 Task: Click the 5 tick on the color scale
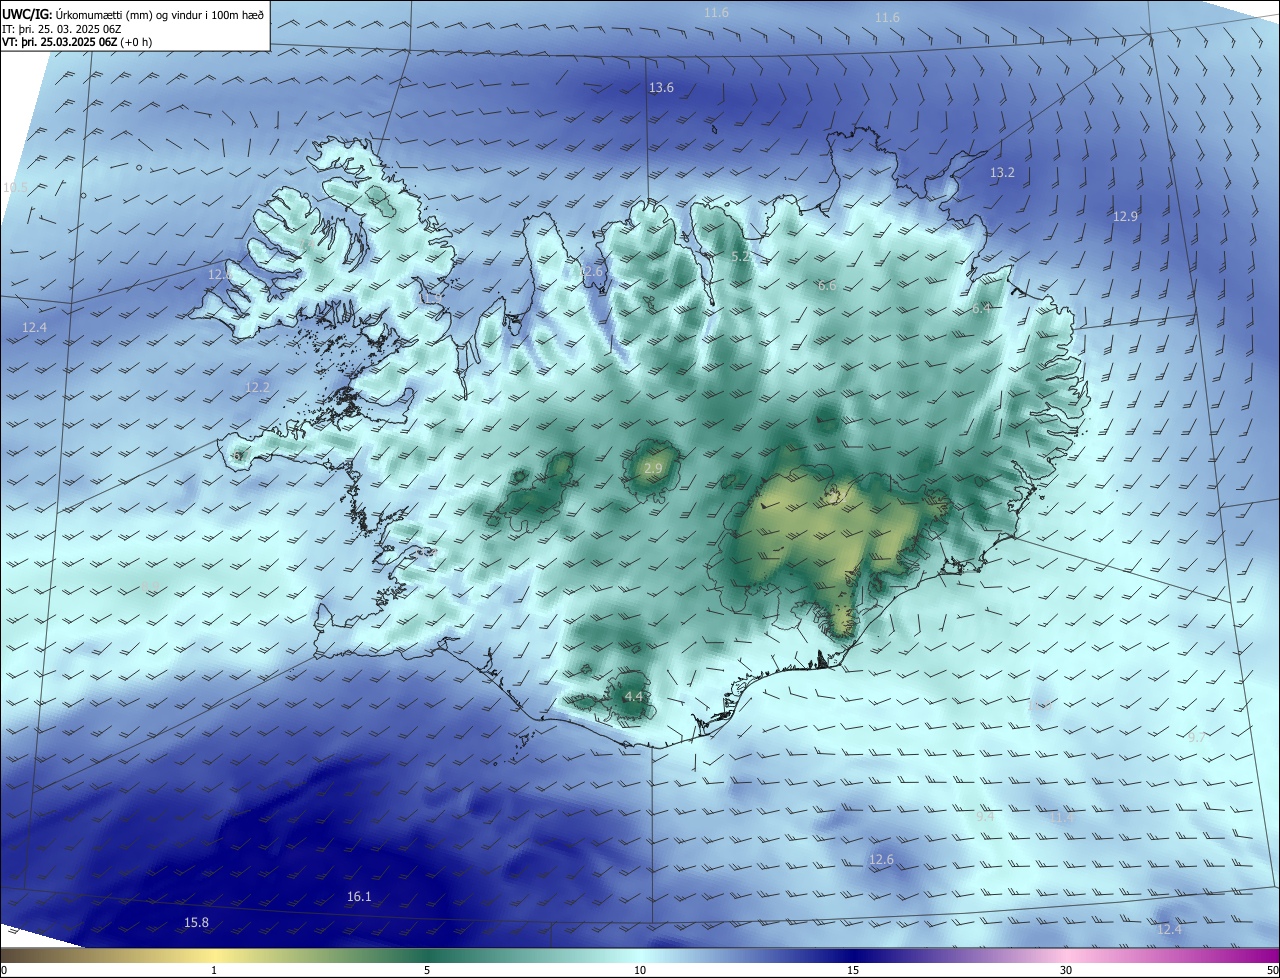coord(427,970)
